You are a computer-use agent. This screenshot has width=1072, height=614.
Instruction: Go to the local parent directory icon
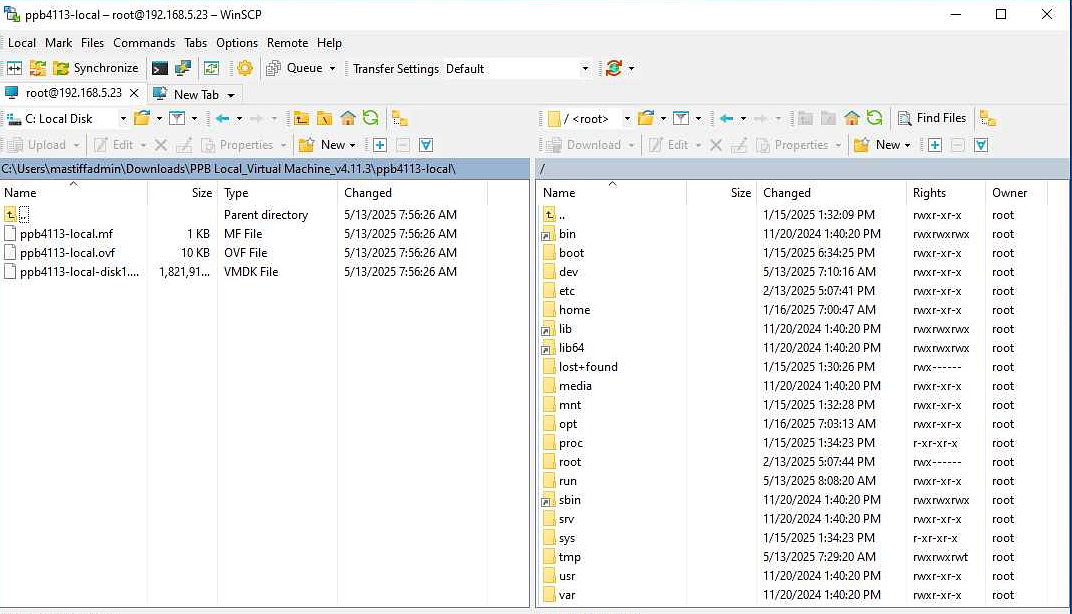coord(302,118)
